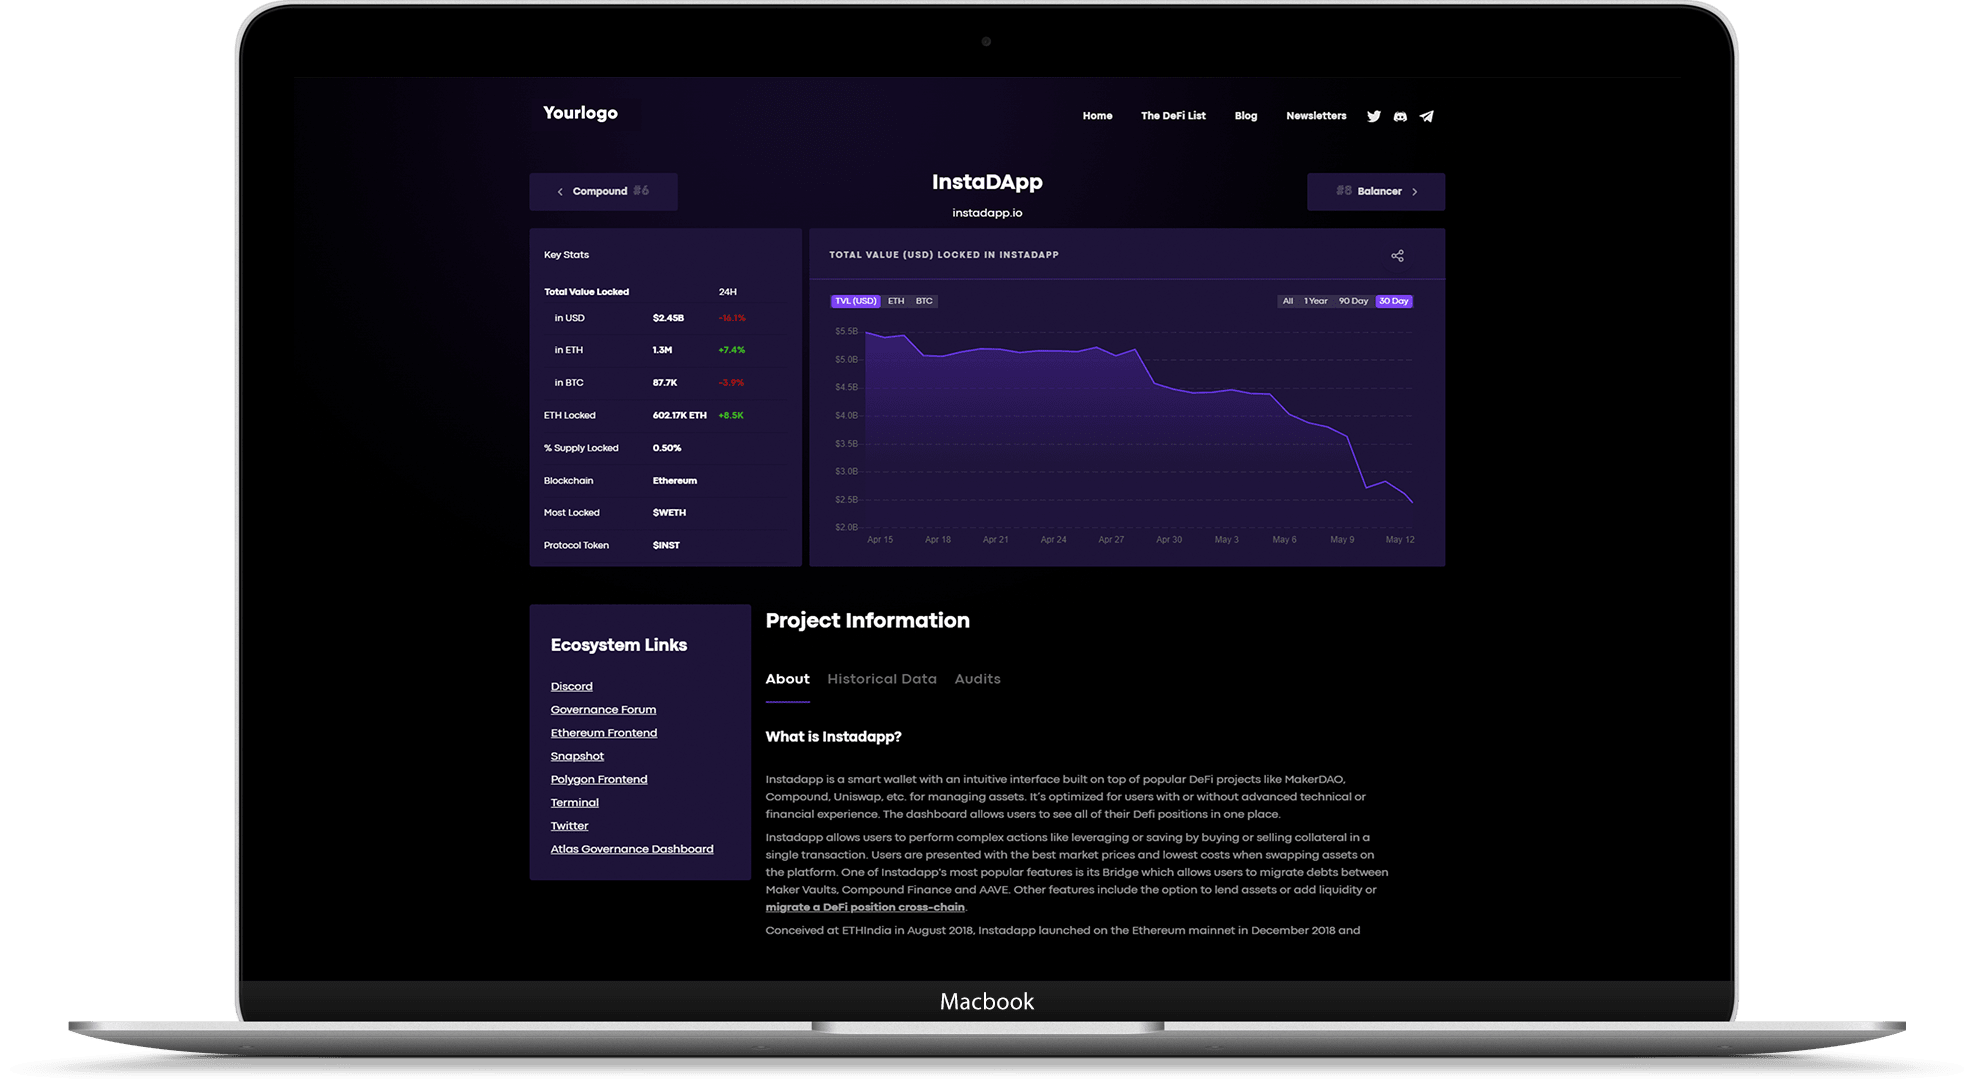Navigate to previous protocol Compound #6
Image resolution: width=1975 pixels, height=1080 pixels.
[602, 192]
